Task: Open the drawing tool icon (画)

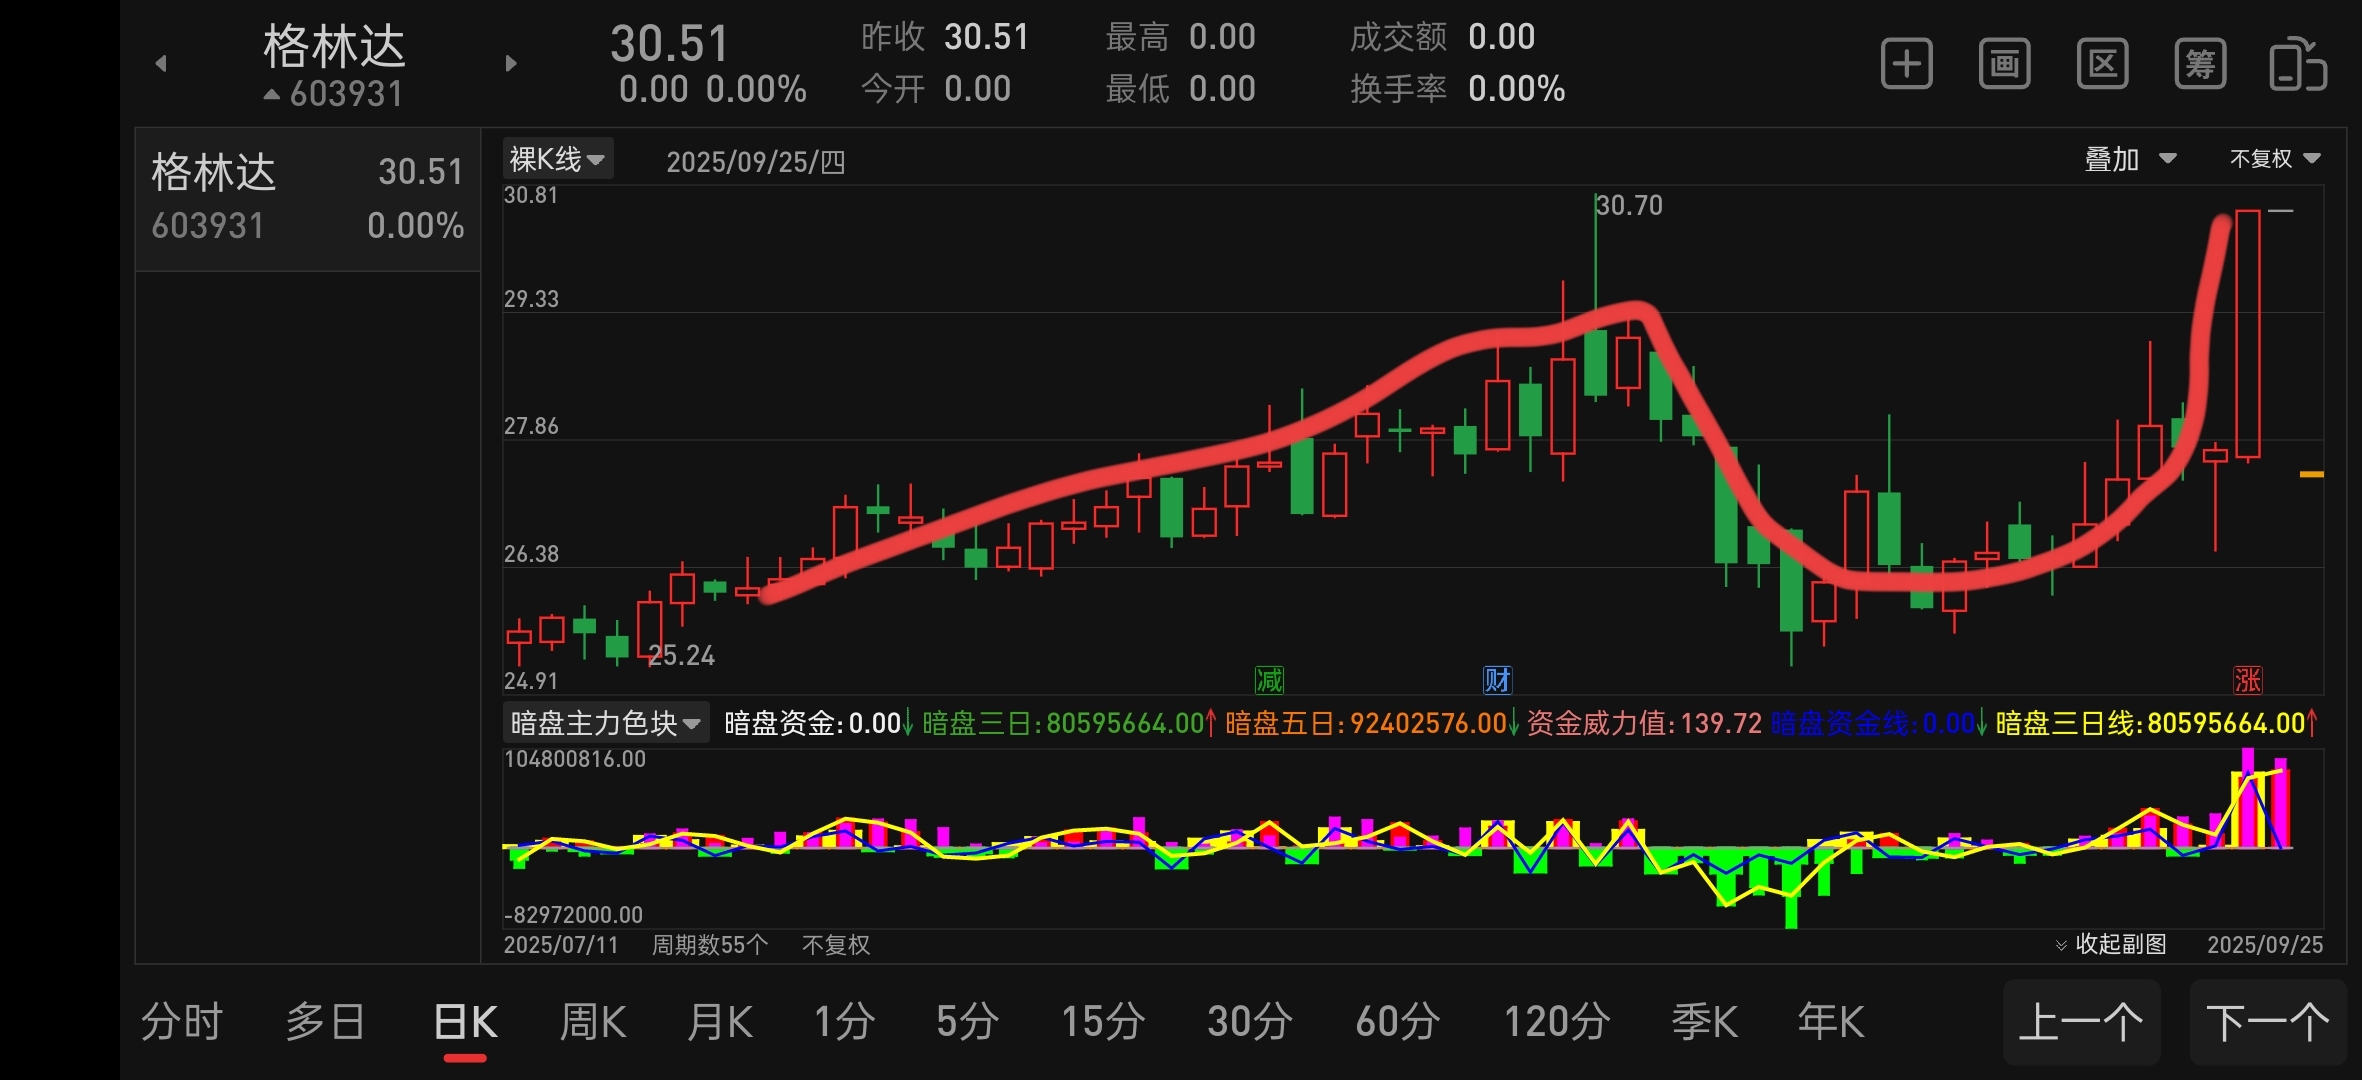Action: point(2004,65)
